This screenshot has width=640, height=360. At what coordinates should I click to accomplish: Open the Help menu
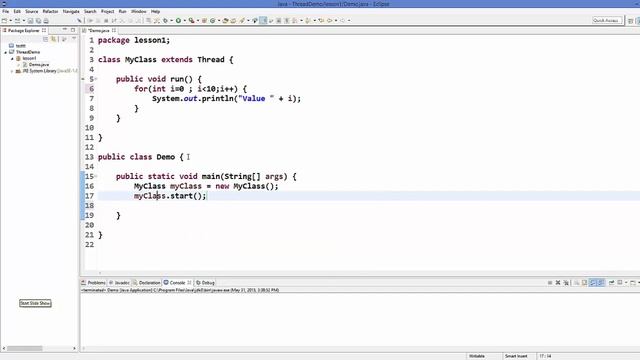[x=155, y=11]
